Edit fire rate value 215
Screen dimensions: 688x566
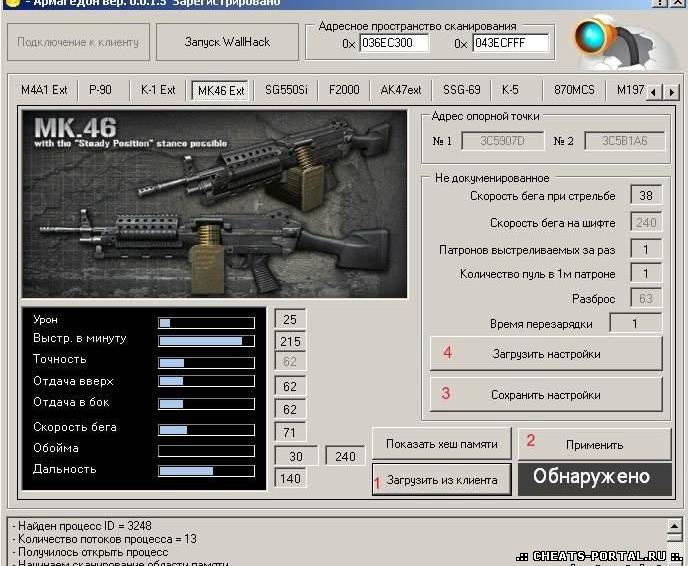click(x=290, y=341)
